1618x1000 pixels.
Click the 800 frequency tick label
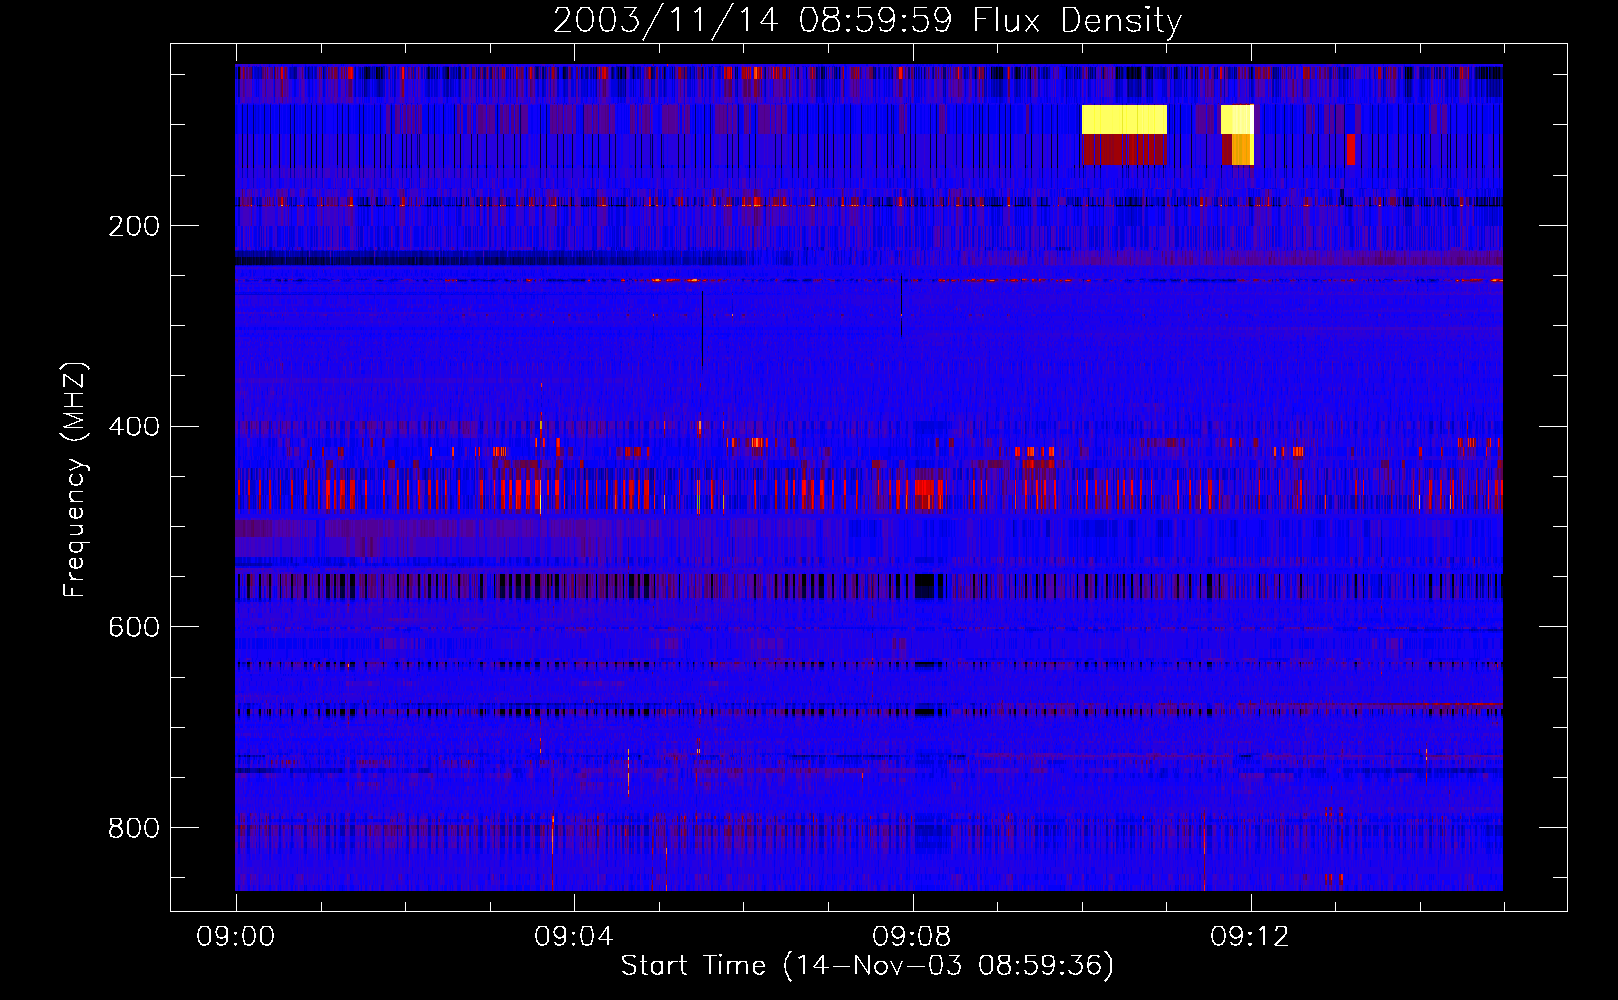tap(134, 828)
